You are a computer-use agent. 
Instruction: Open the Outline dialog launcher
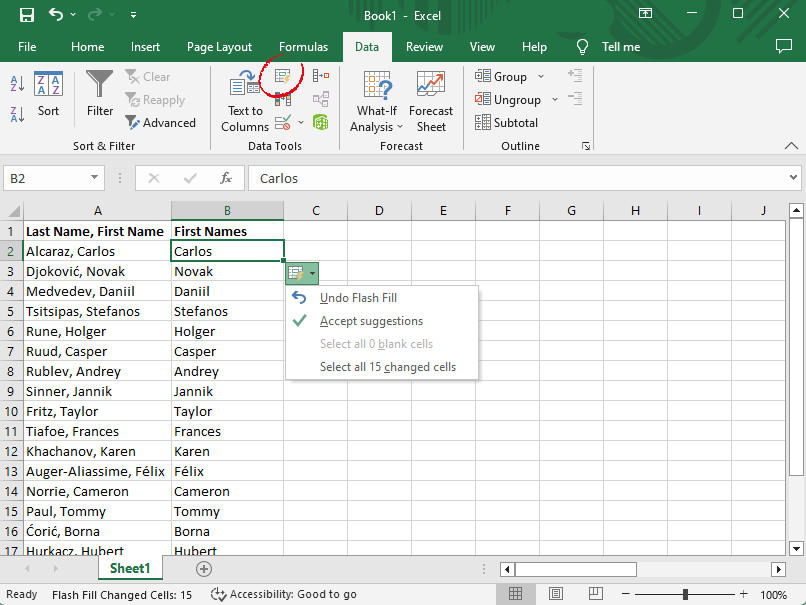[585, 146]
